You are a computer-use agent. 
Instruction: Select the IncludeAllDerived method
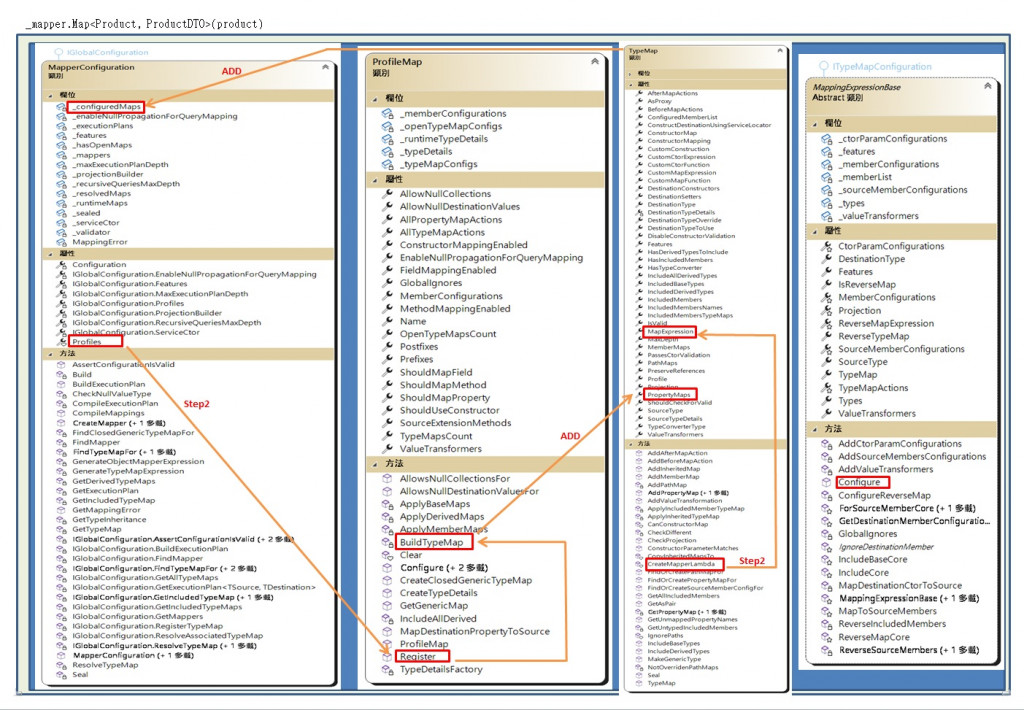pos(438,619)
